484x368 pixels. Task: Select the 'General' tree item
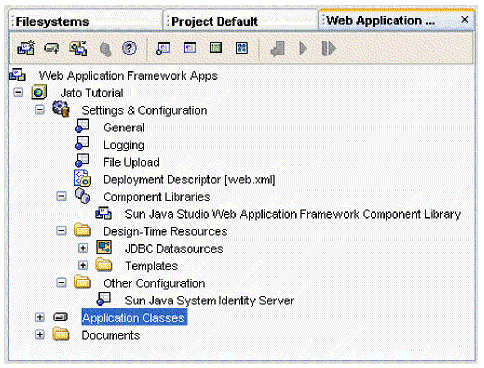click(x=124, y=128)
